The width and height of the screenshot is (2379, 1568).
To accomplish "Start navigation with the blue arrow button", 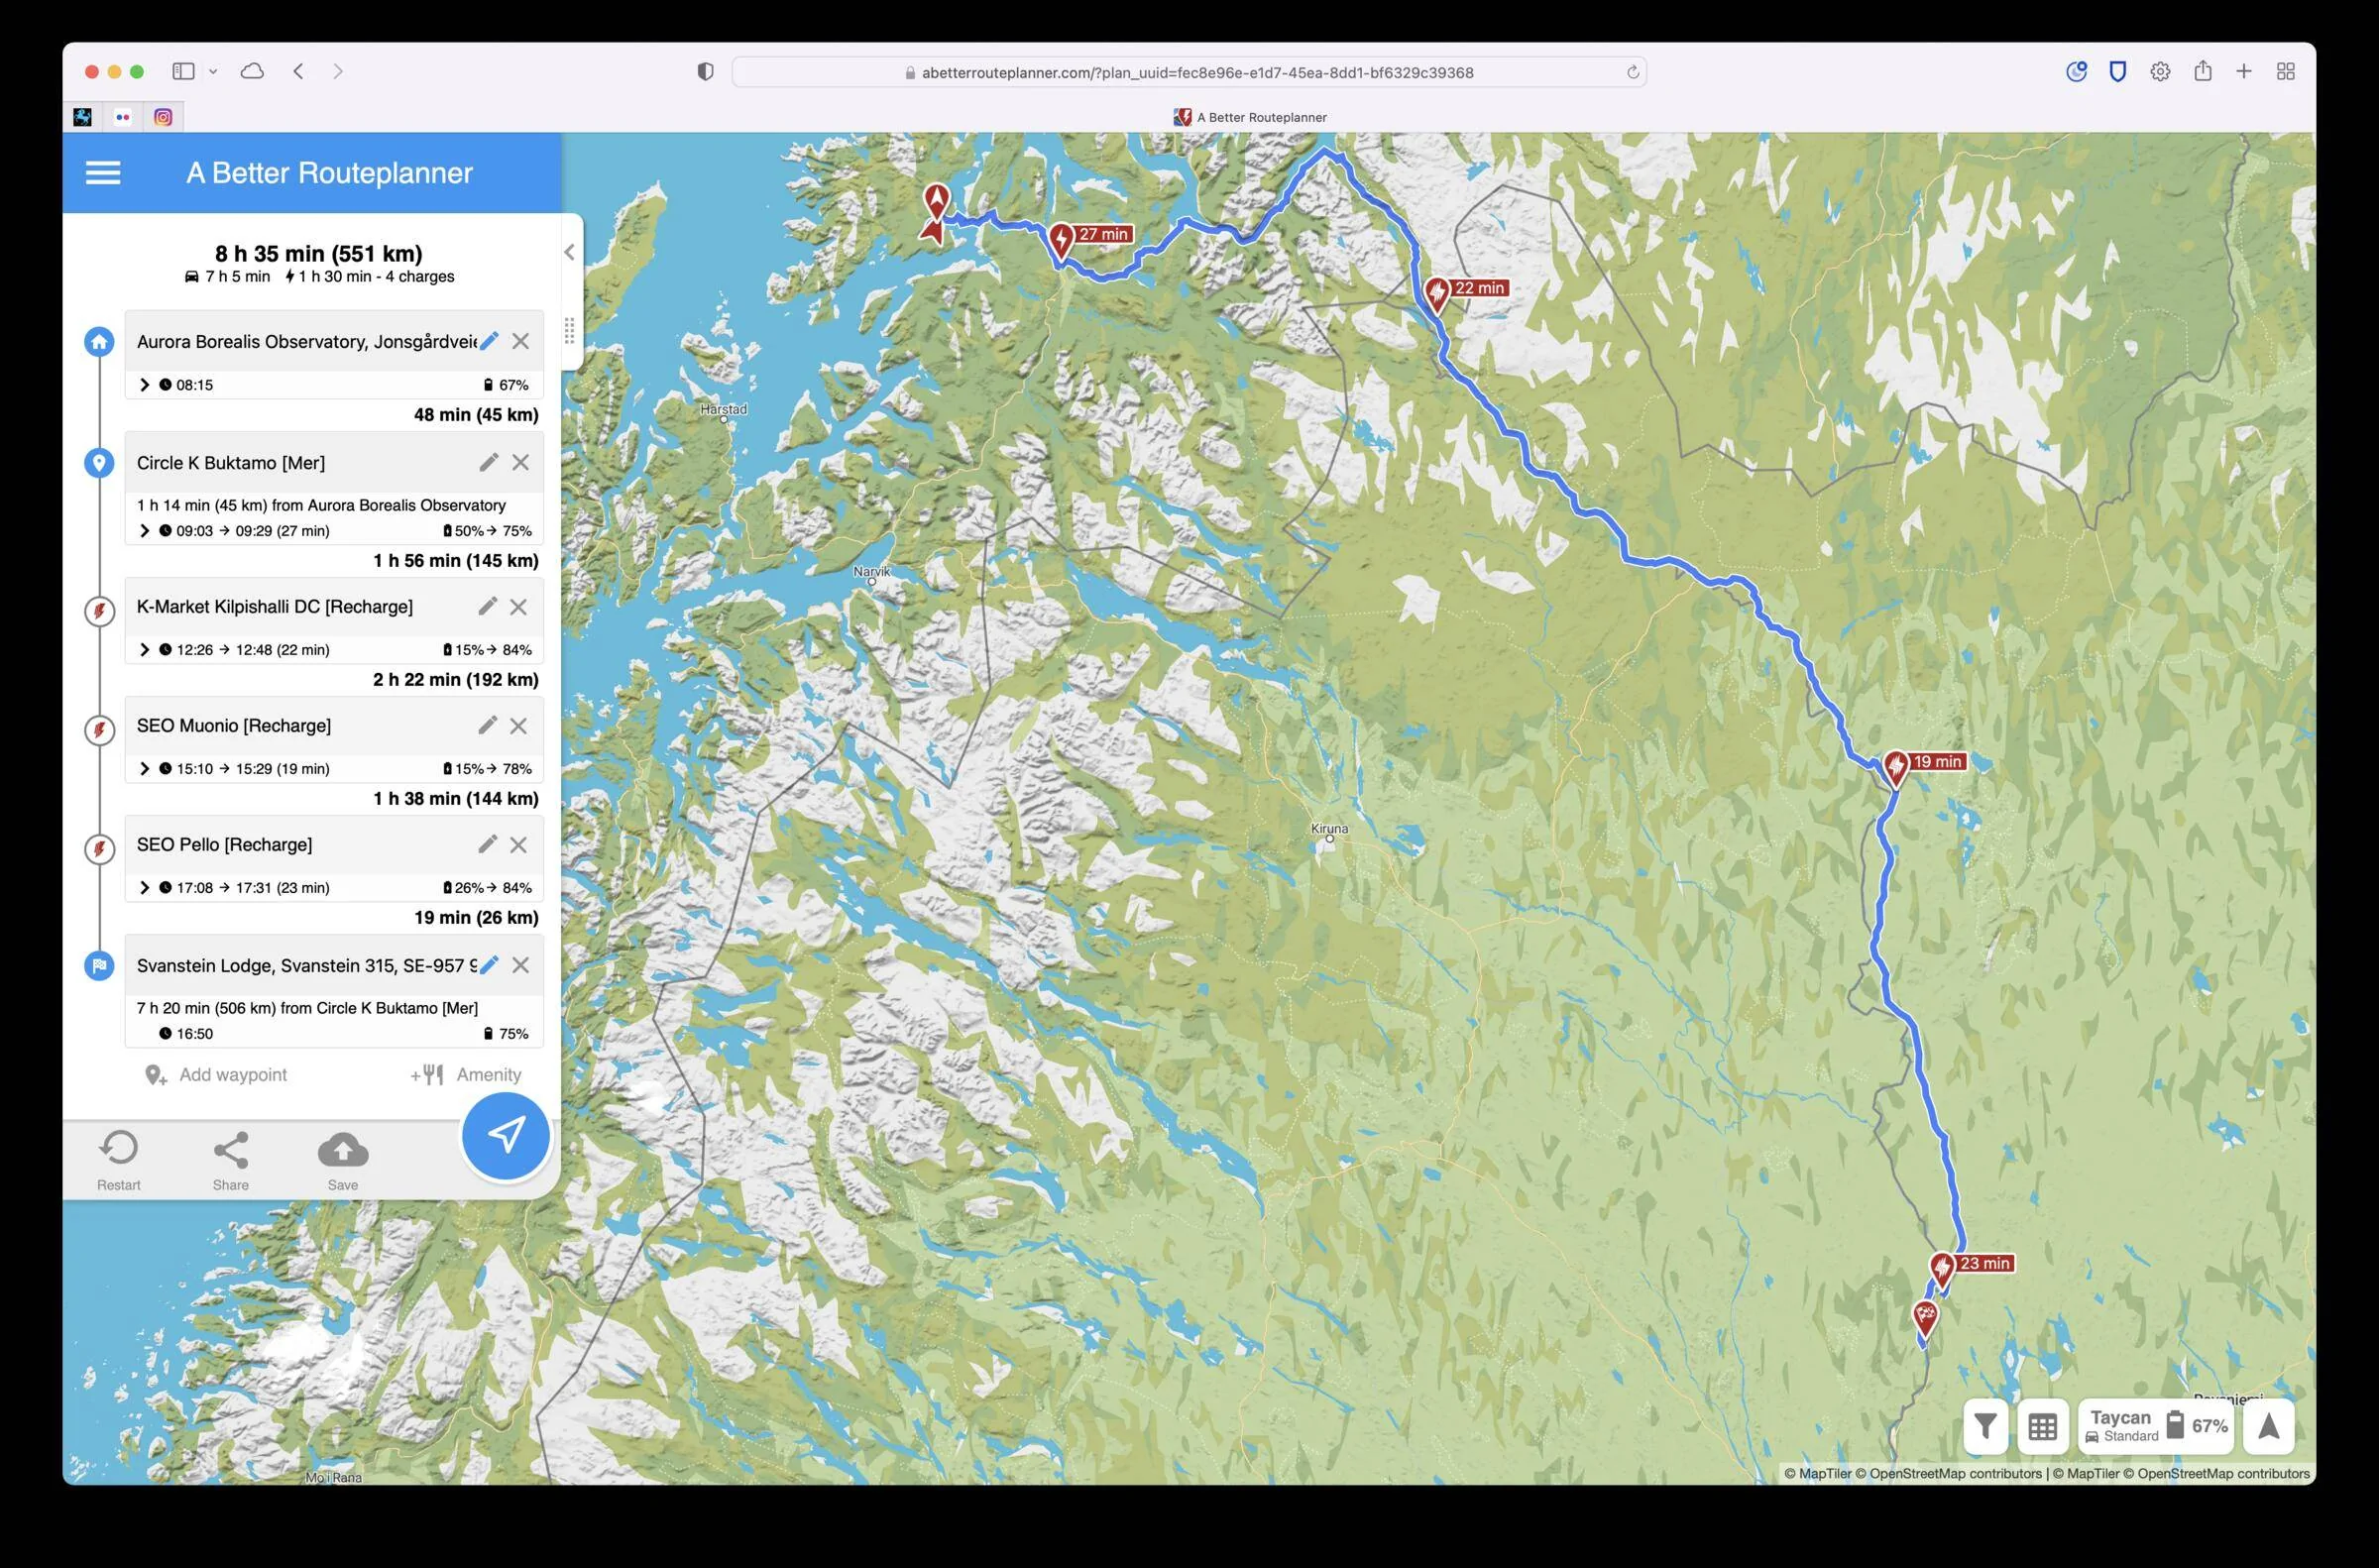I will tap(506, 1136).
